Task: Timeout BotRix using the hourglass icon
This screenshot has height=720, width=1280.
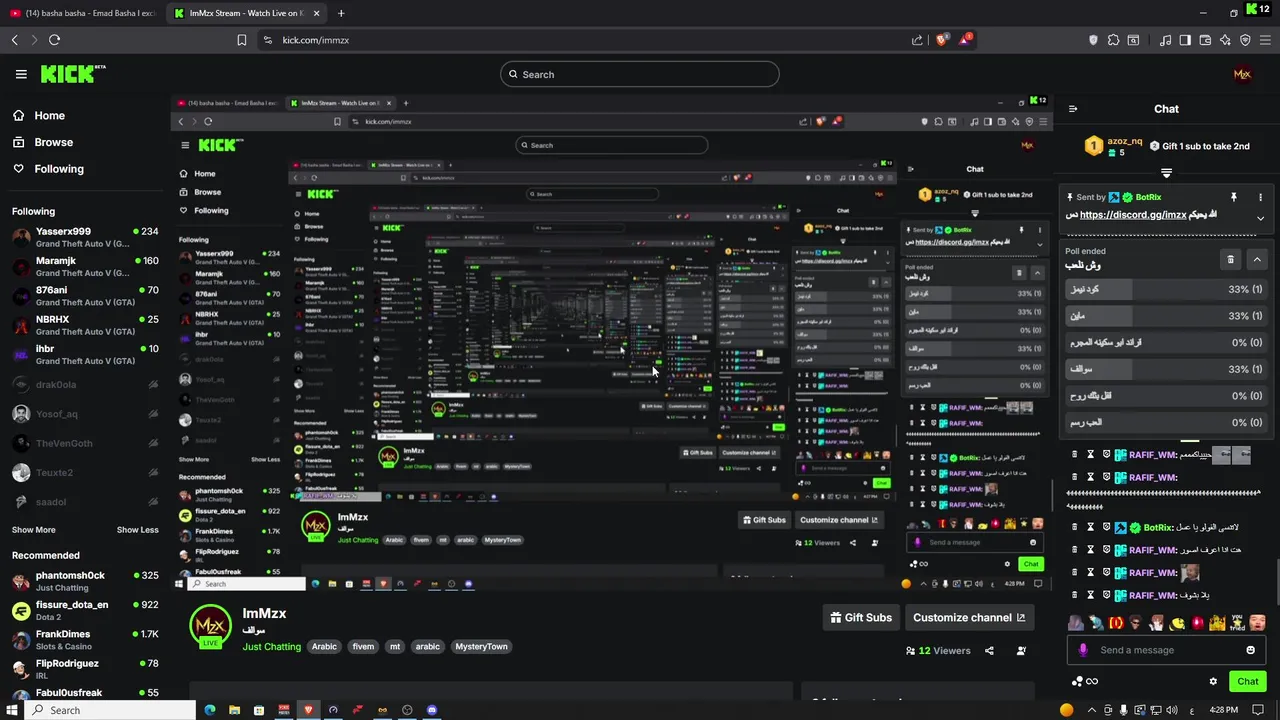Action: coord(1090,527)
